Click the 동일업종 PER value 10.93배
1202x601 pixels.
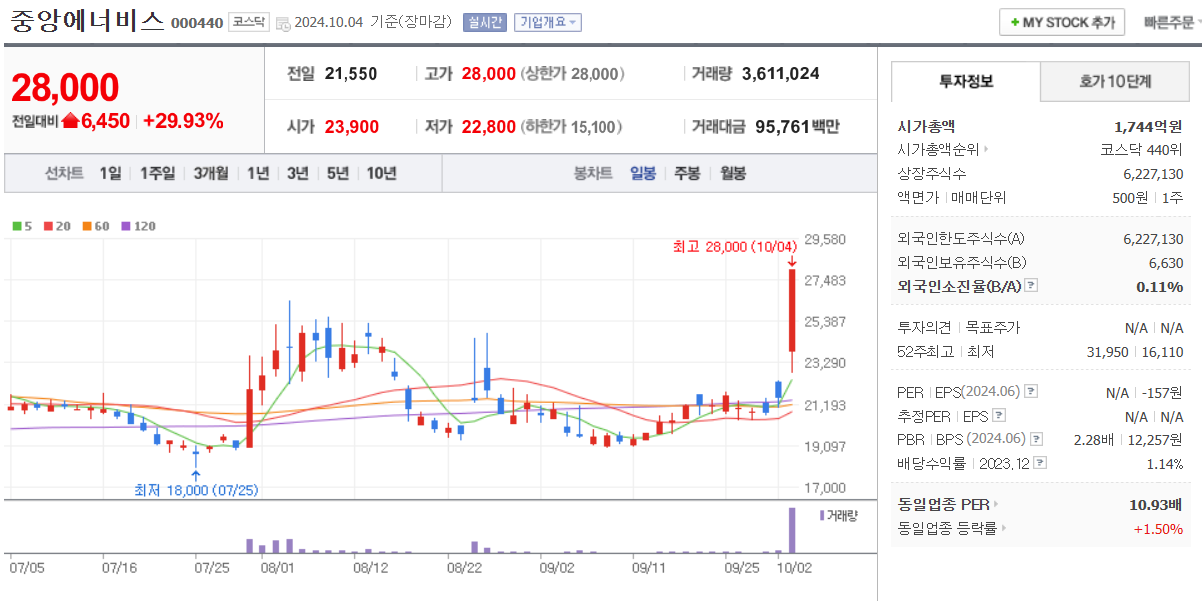pyautogui.click(x=1156, y=504)
